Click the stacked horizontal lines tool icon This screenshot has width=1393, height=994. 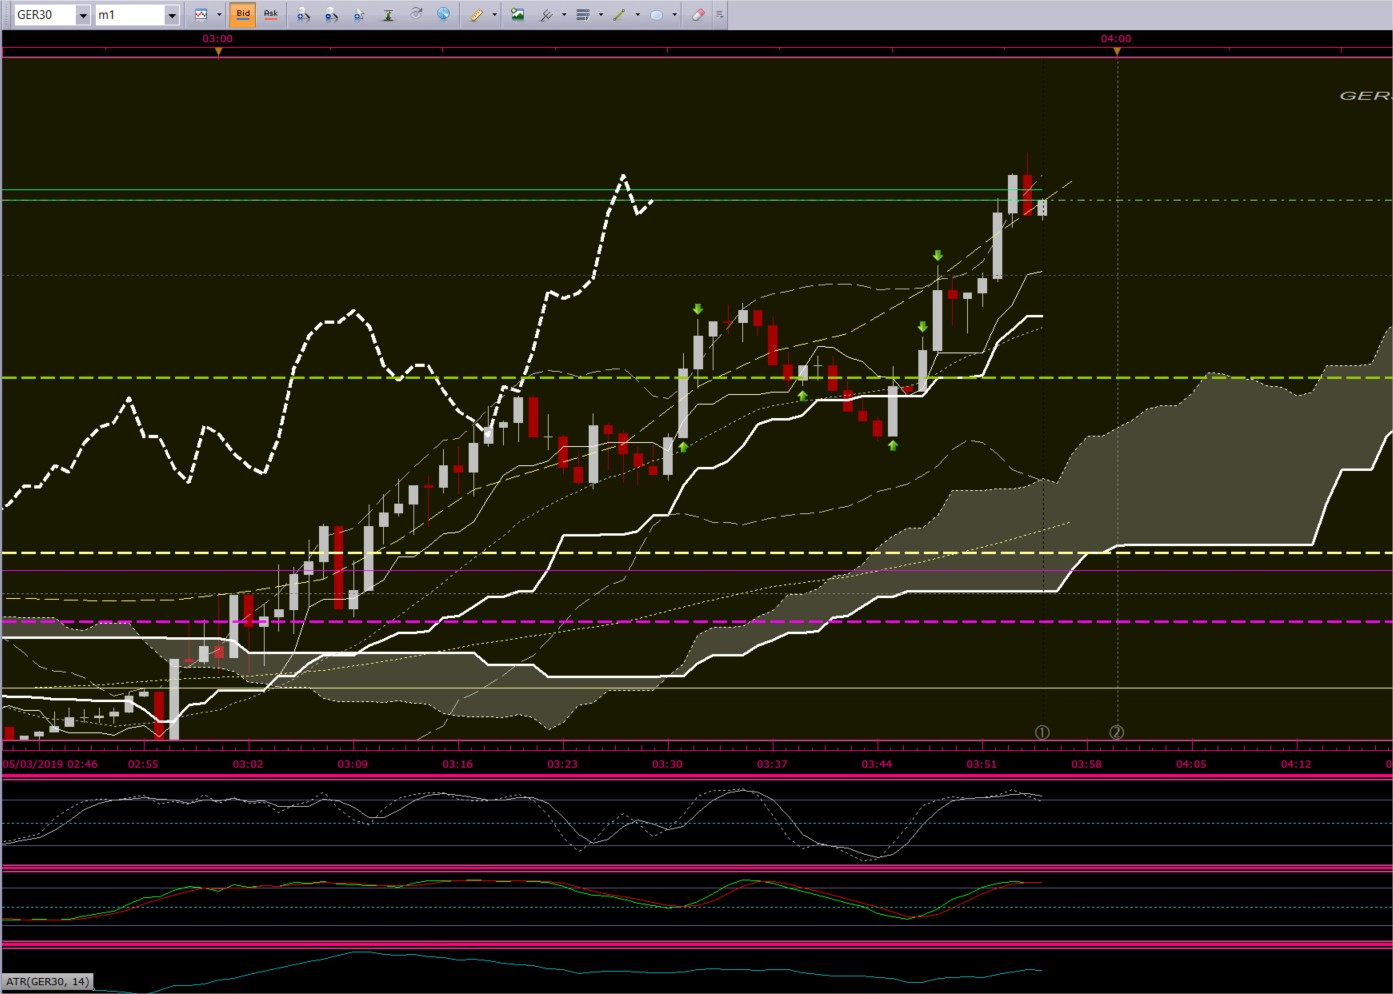point(583,15)
